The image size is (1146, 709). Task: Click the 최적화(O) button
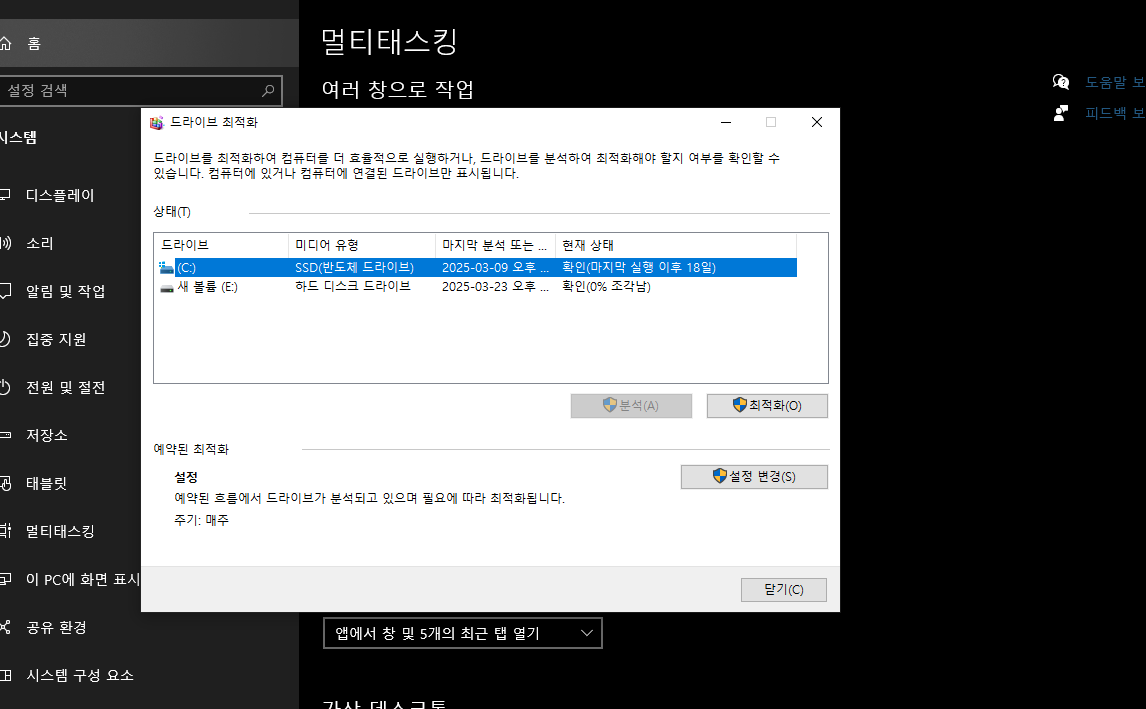(767, 405)
